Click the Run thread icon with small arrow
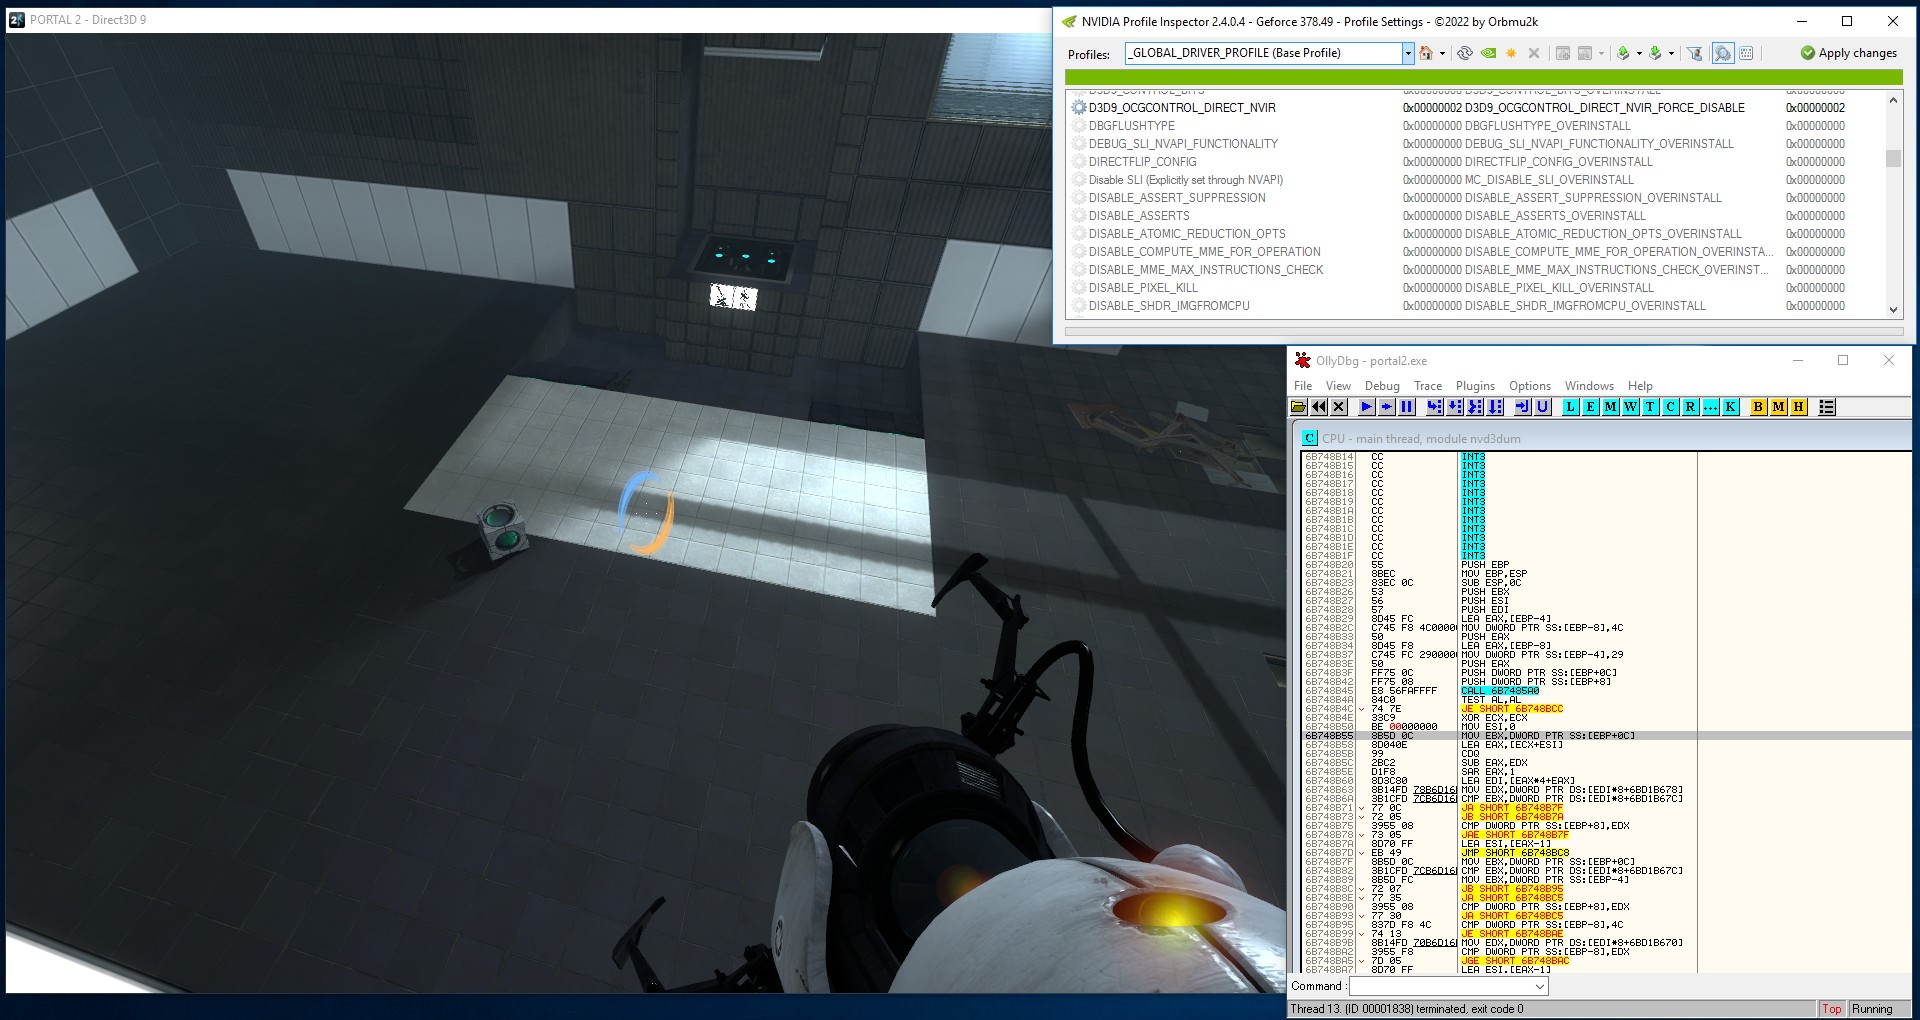Image resolution: width=1920 pixels, height=1020 pixels. click(x=1386, y=407)
